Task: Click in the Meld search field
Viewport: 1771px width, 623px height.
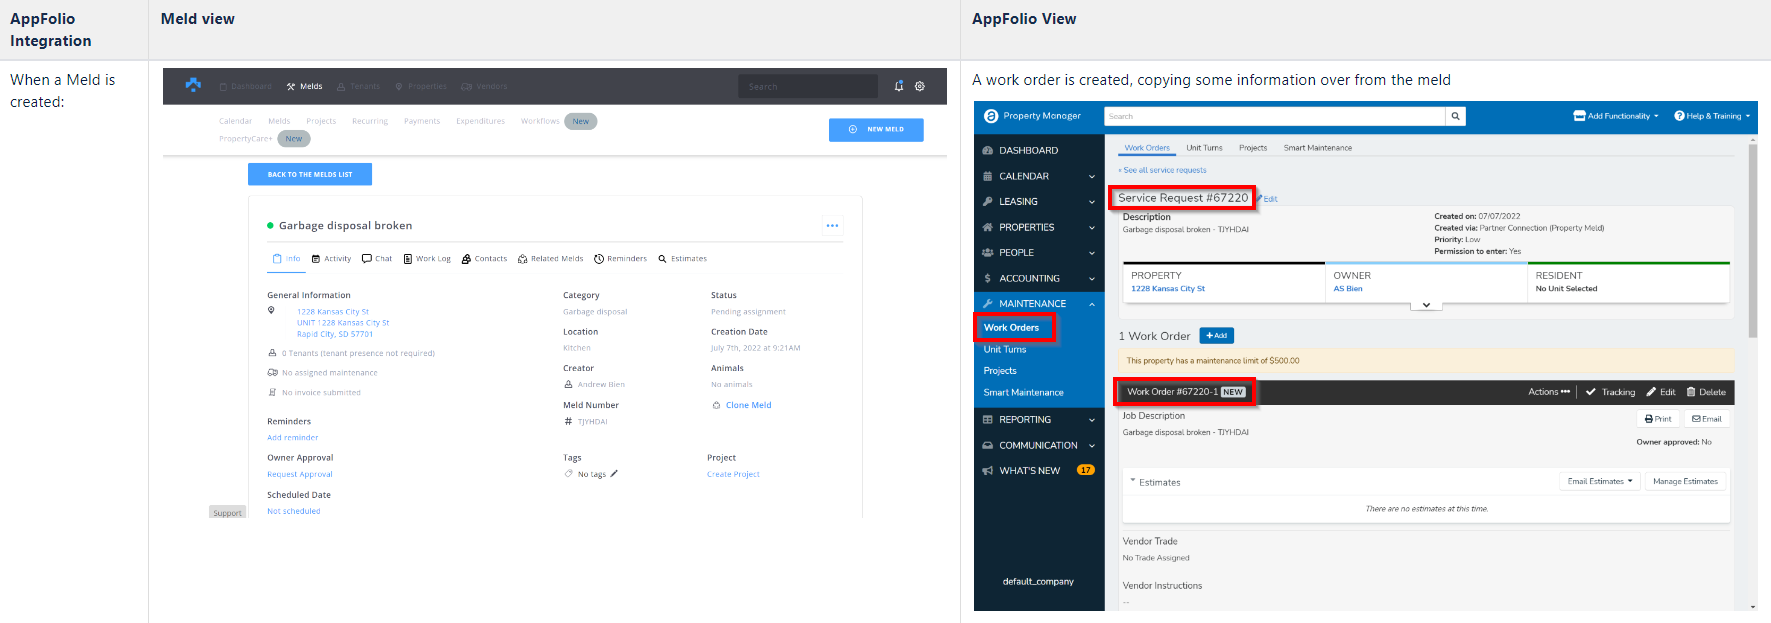Action: tap(808, 86)
